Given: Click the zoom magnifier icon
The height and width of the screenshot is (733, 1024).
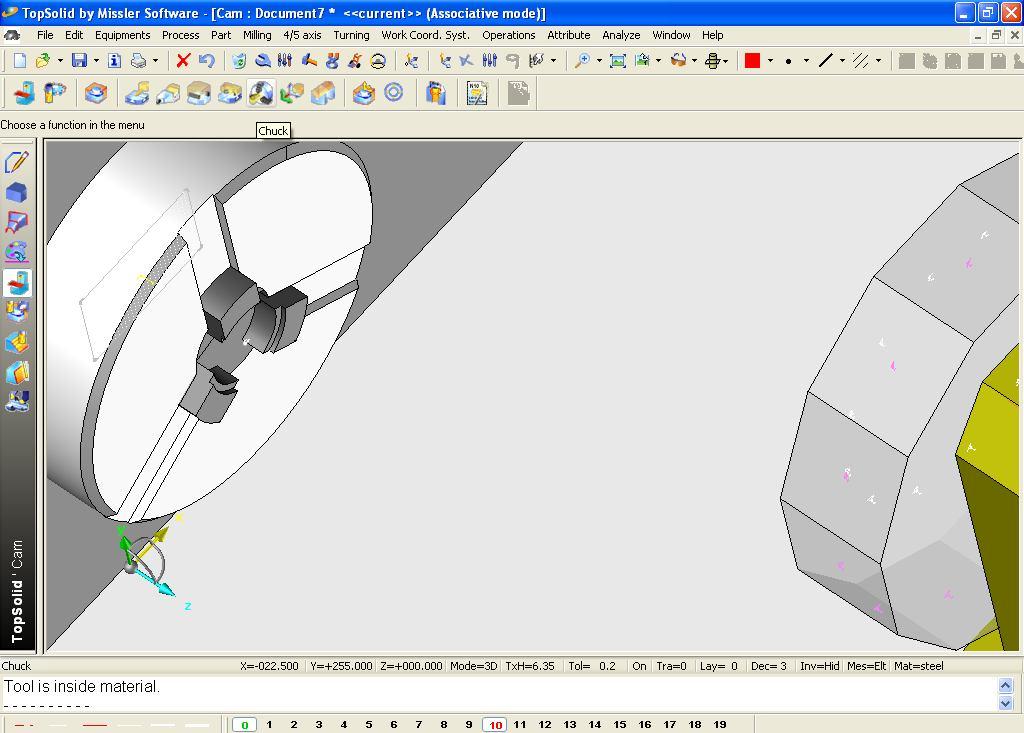Looking at the screenshot, I should 581,61.
